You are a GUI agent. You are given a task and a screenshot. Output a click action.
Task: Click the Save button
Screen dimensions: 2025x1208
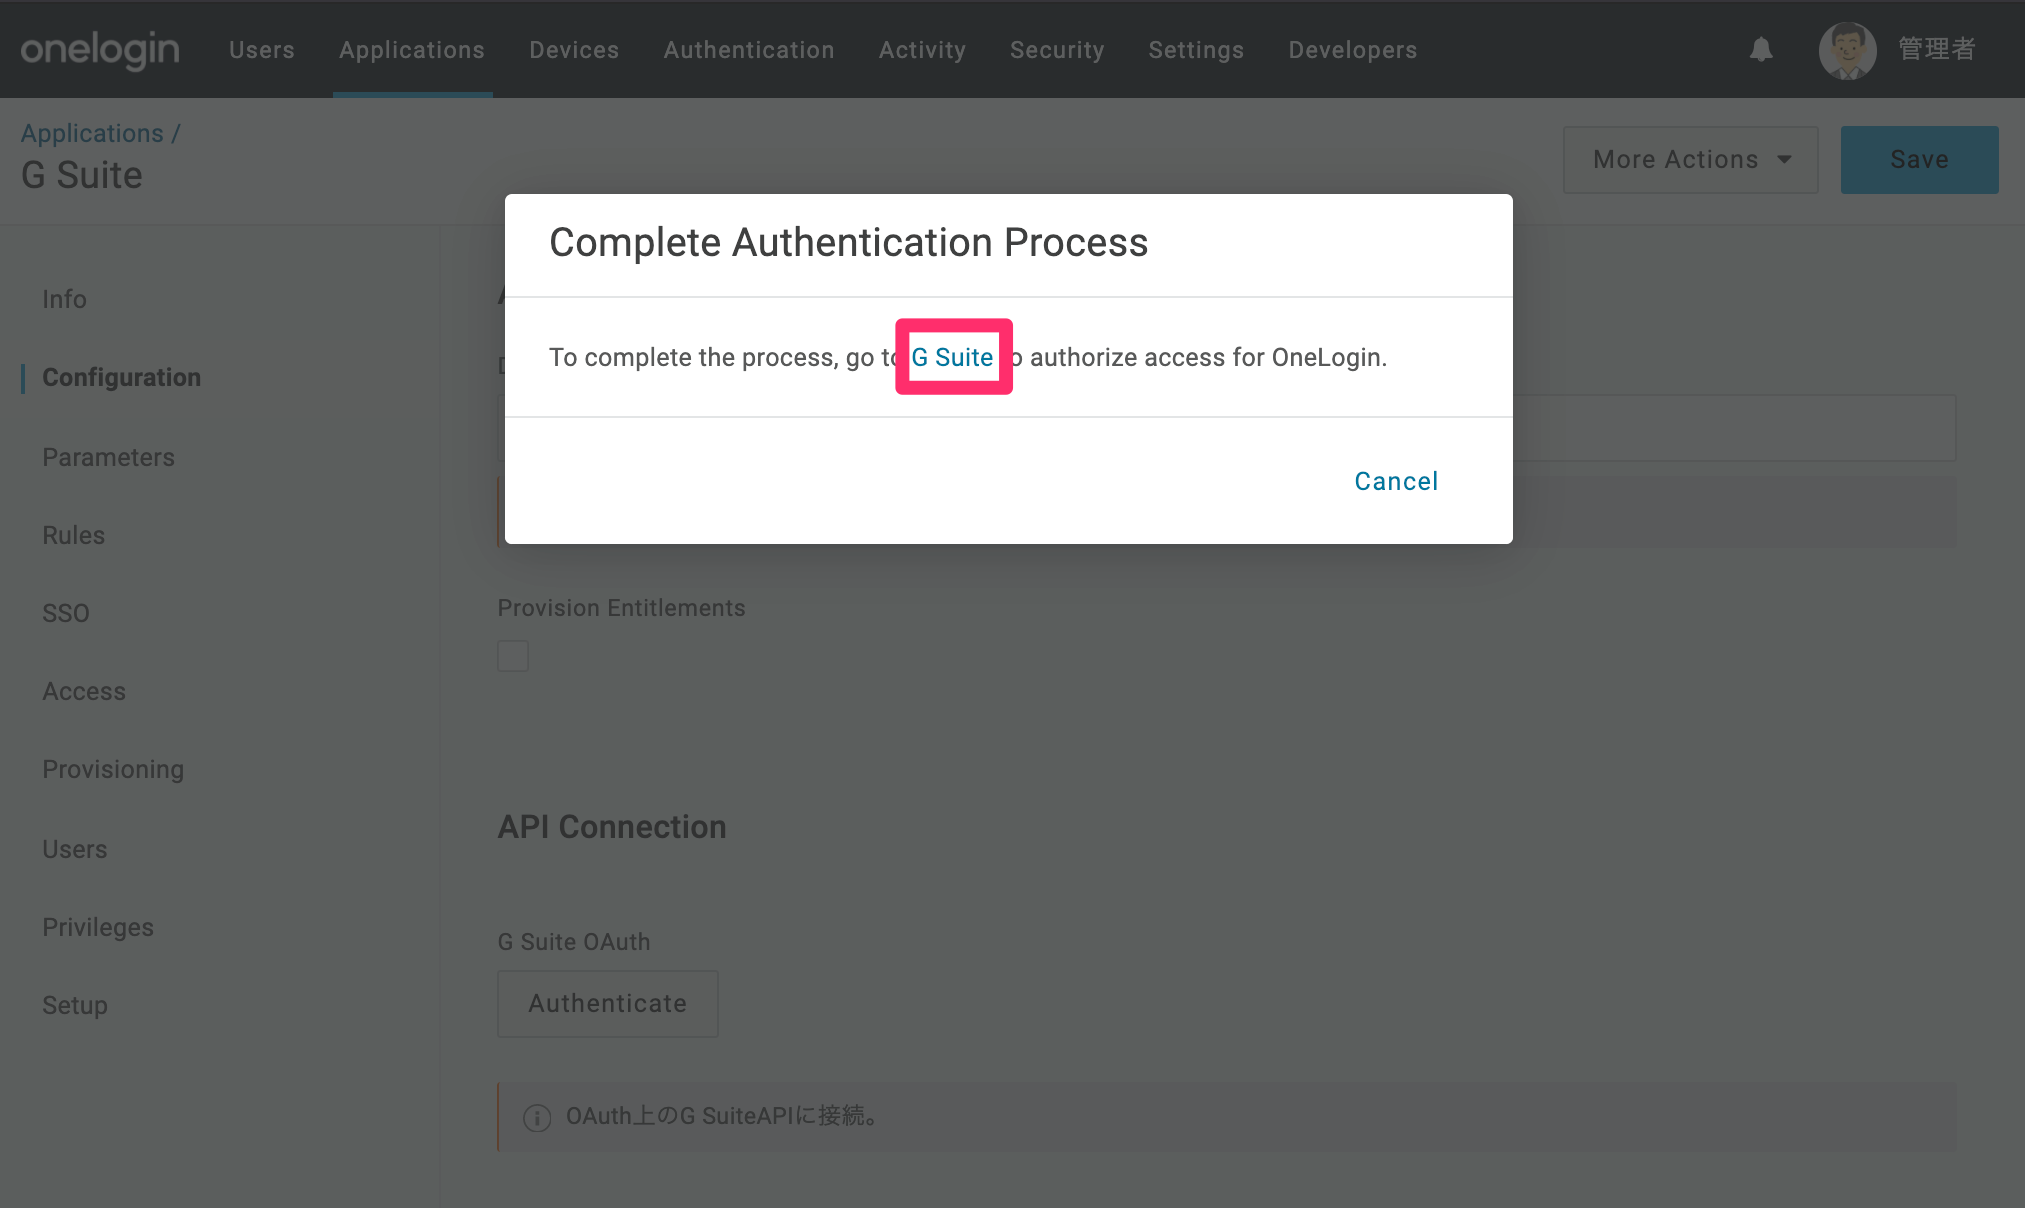pos(1919,160)
